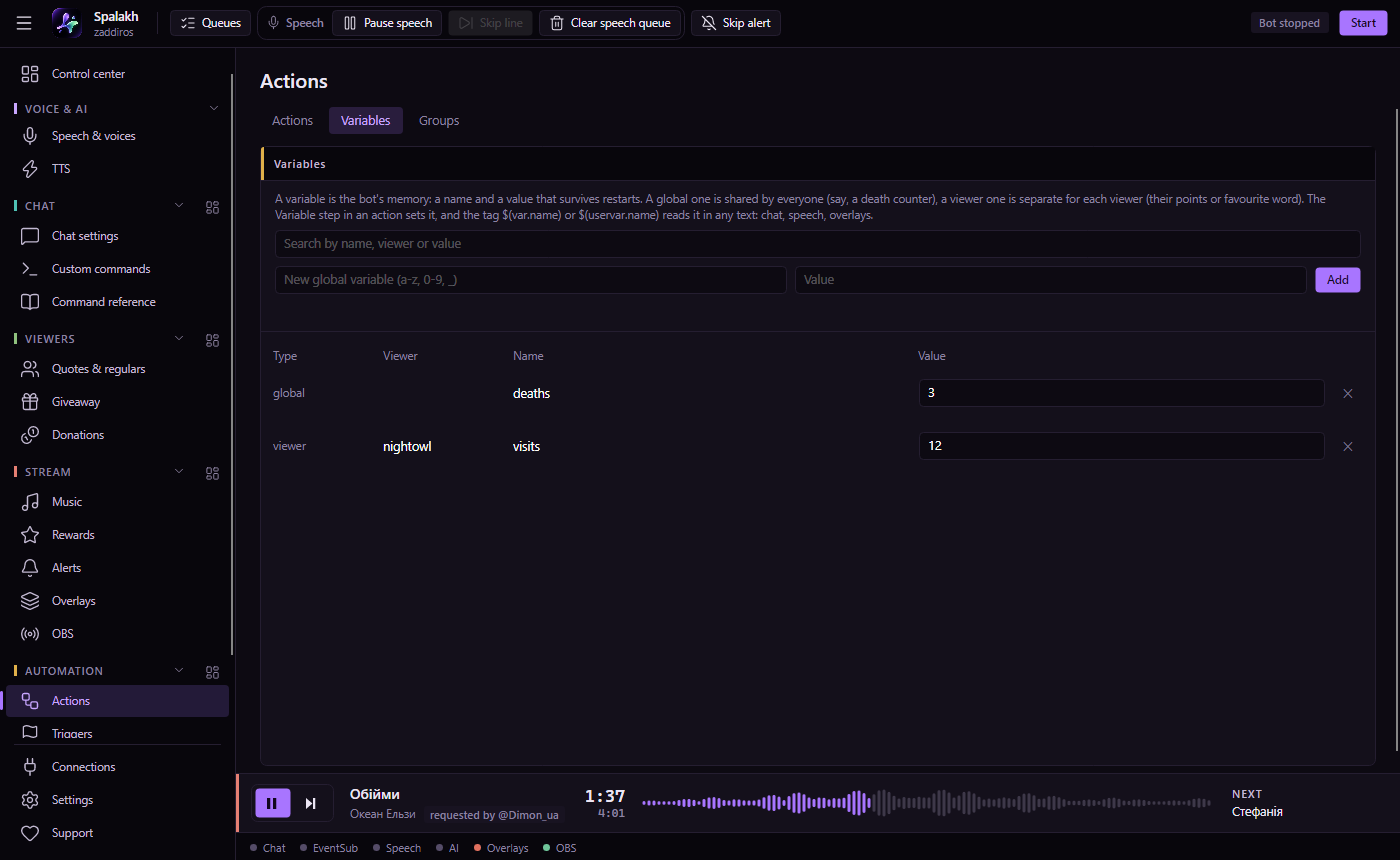
Task: Collapse the VIEWERS sidebar section
Action: tap(180, 339)
